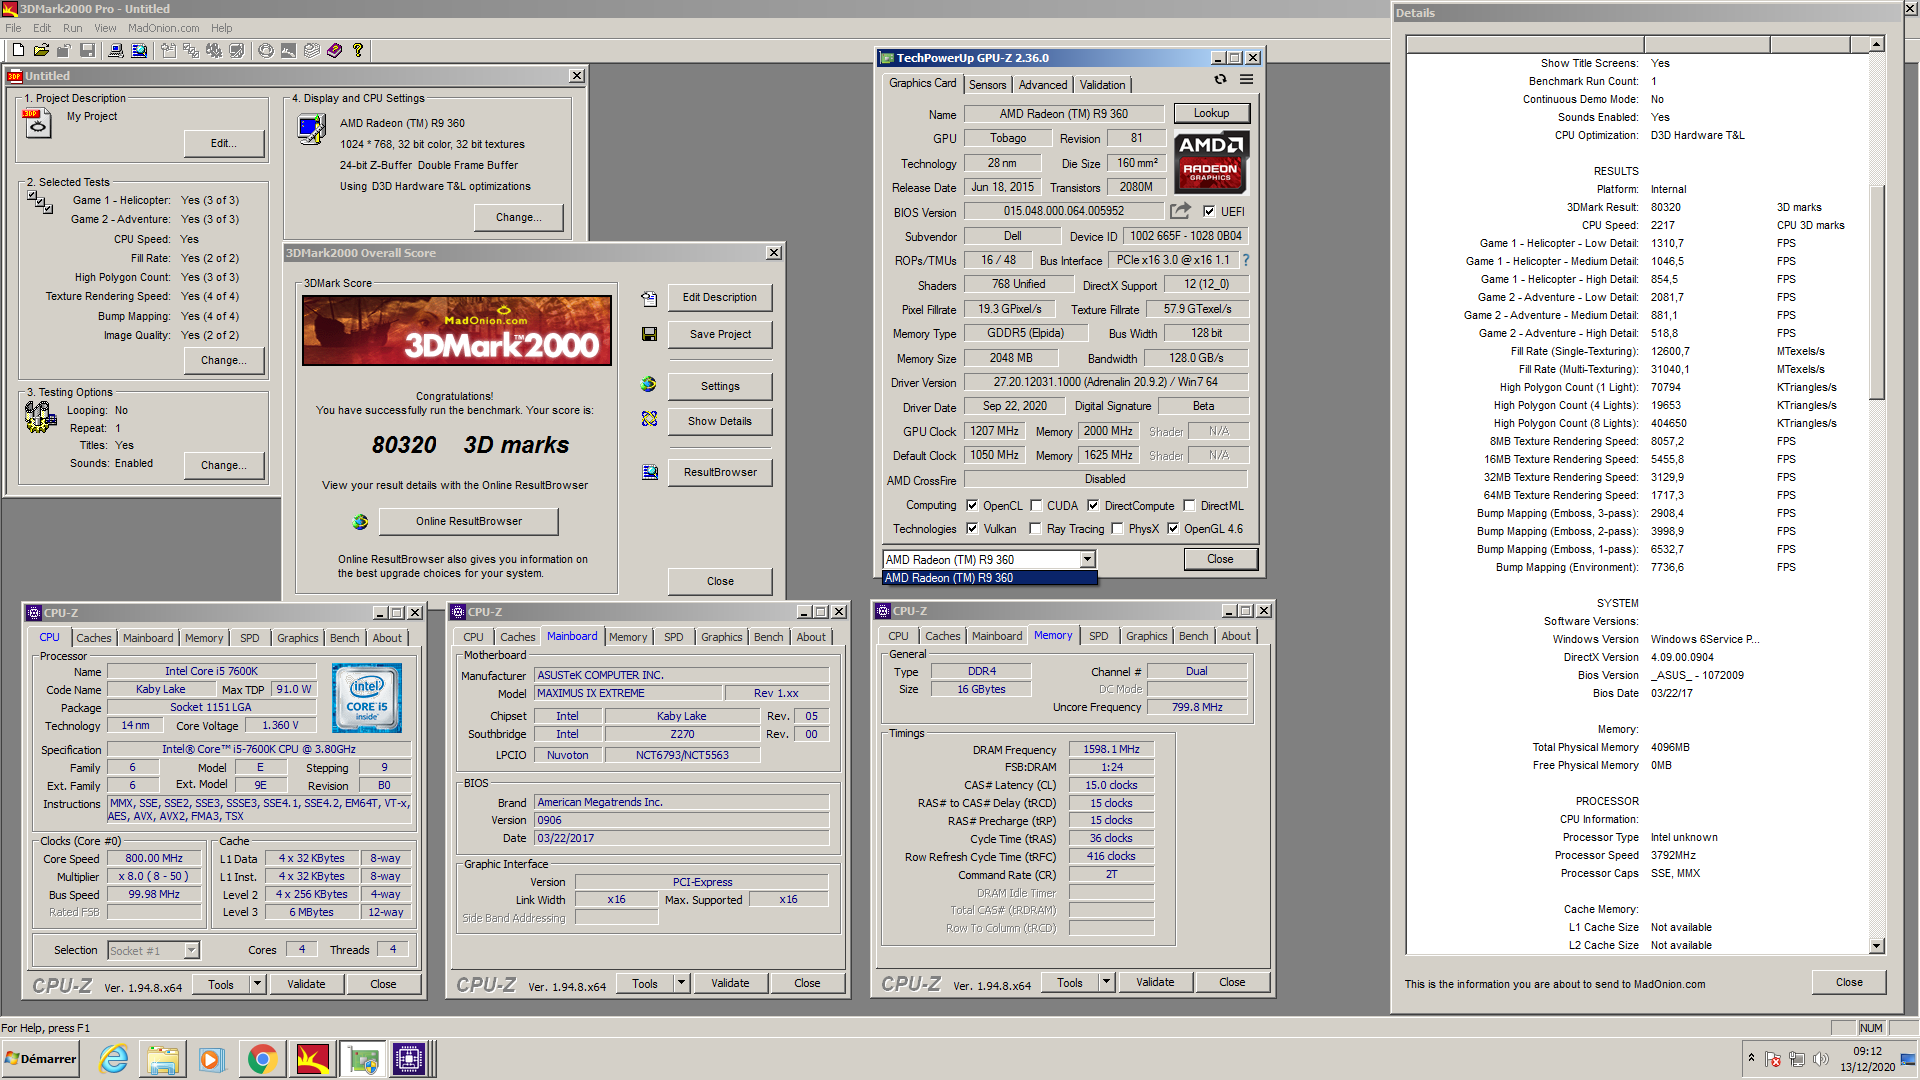Toggle the PhysX checkbox

(1117, 529)
